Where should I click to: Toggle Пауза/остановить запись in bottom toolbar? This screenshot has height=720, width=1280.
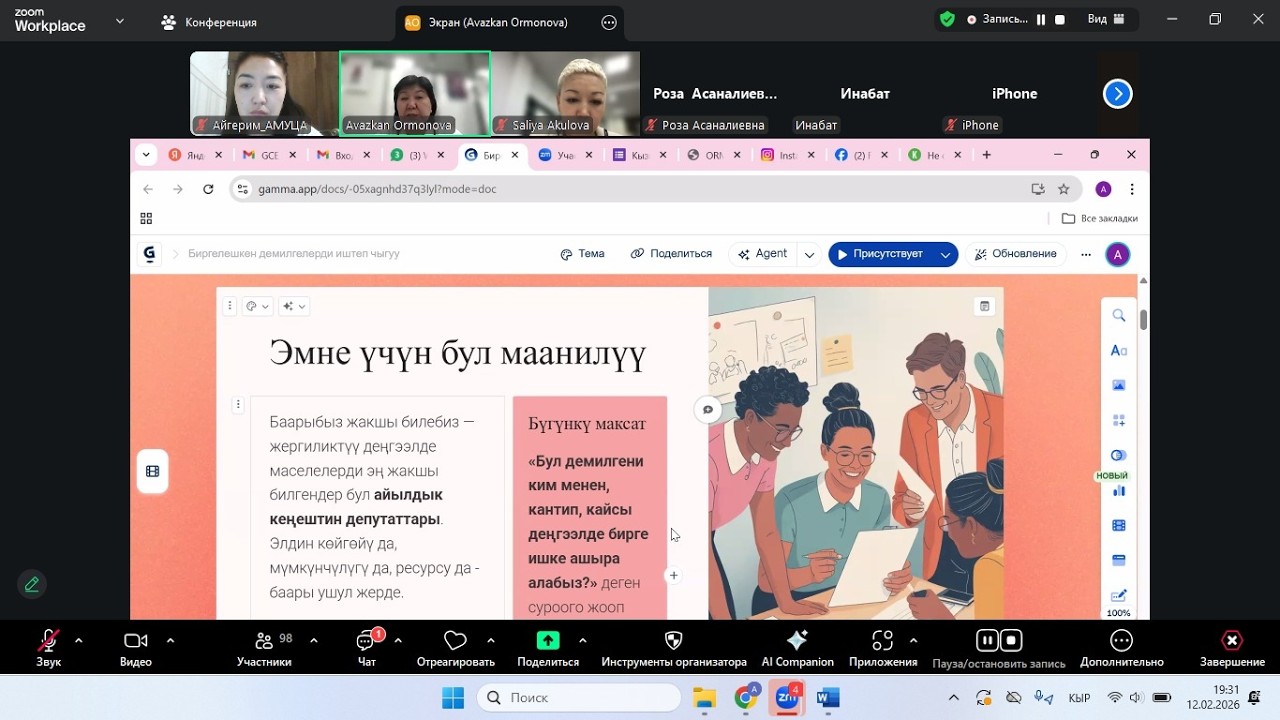click(998, 648)
